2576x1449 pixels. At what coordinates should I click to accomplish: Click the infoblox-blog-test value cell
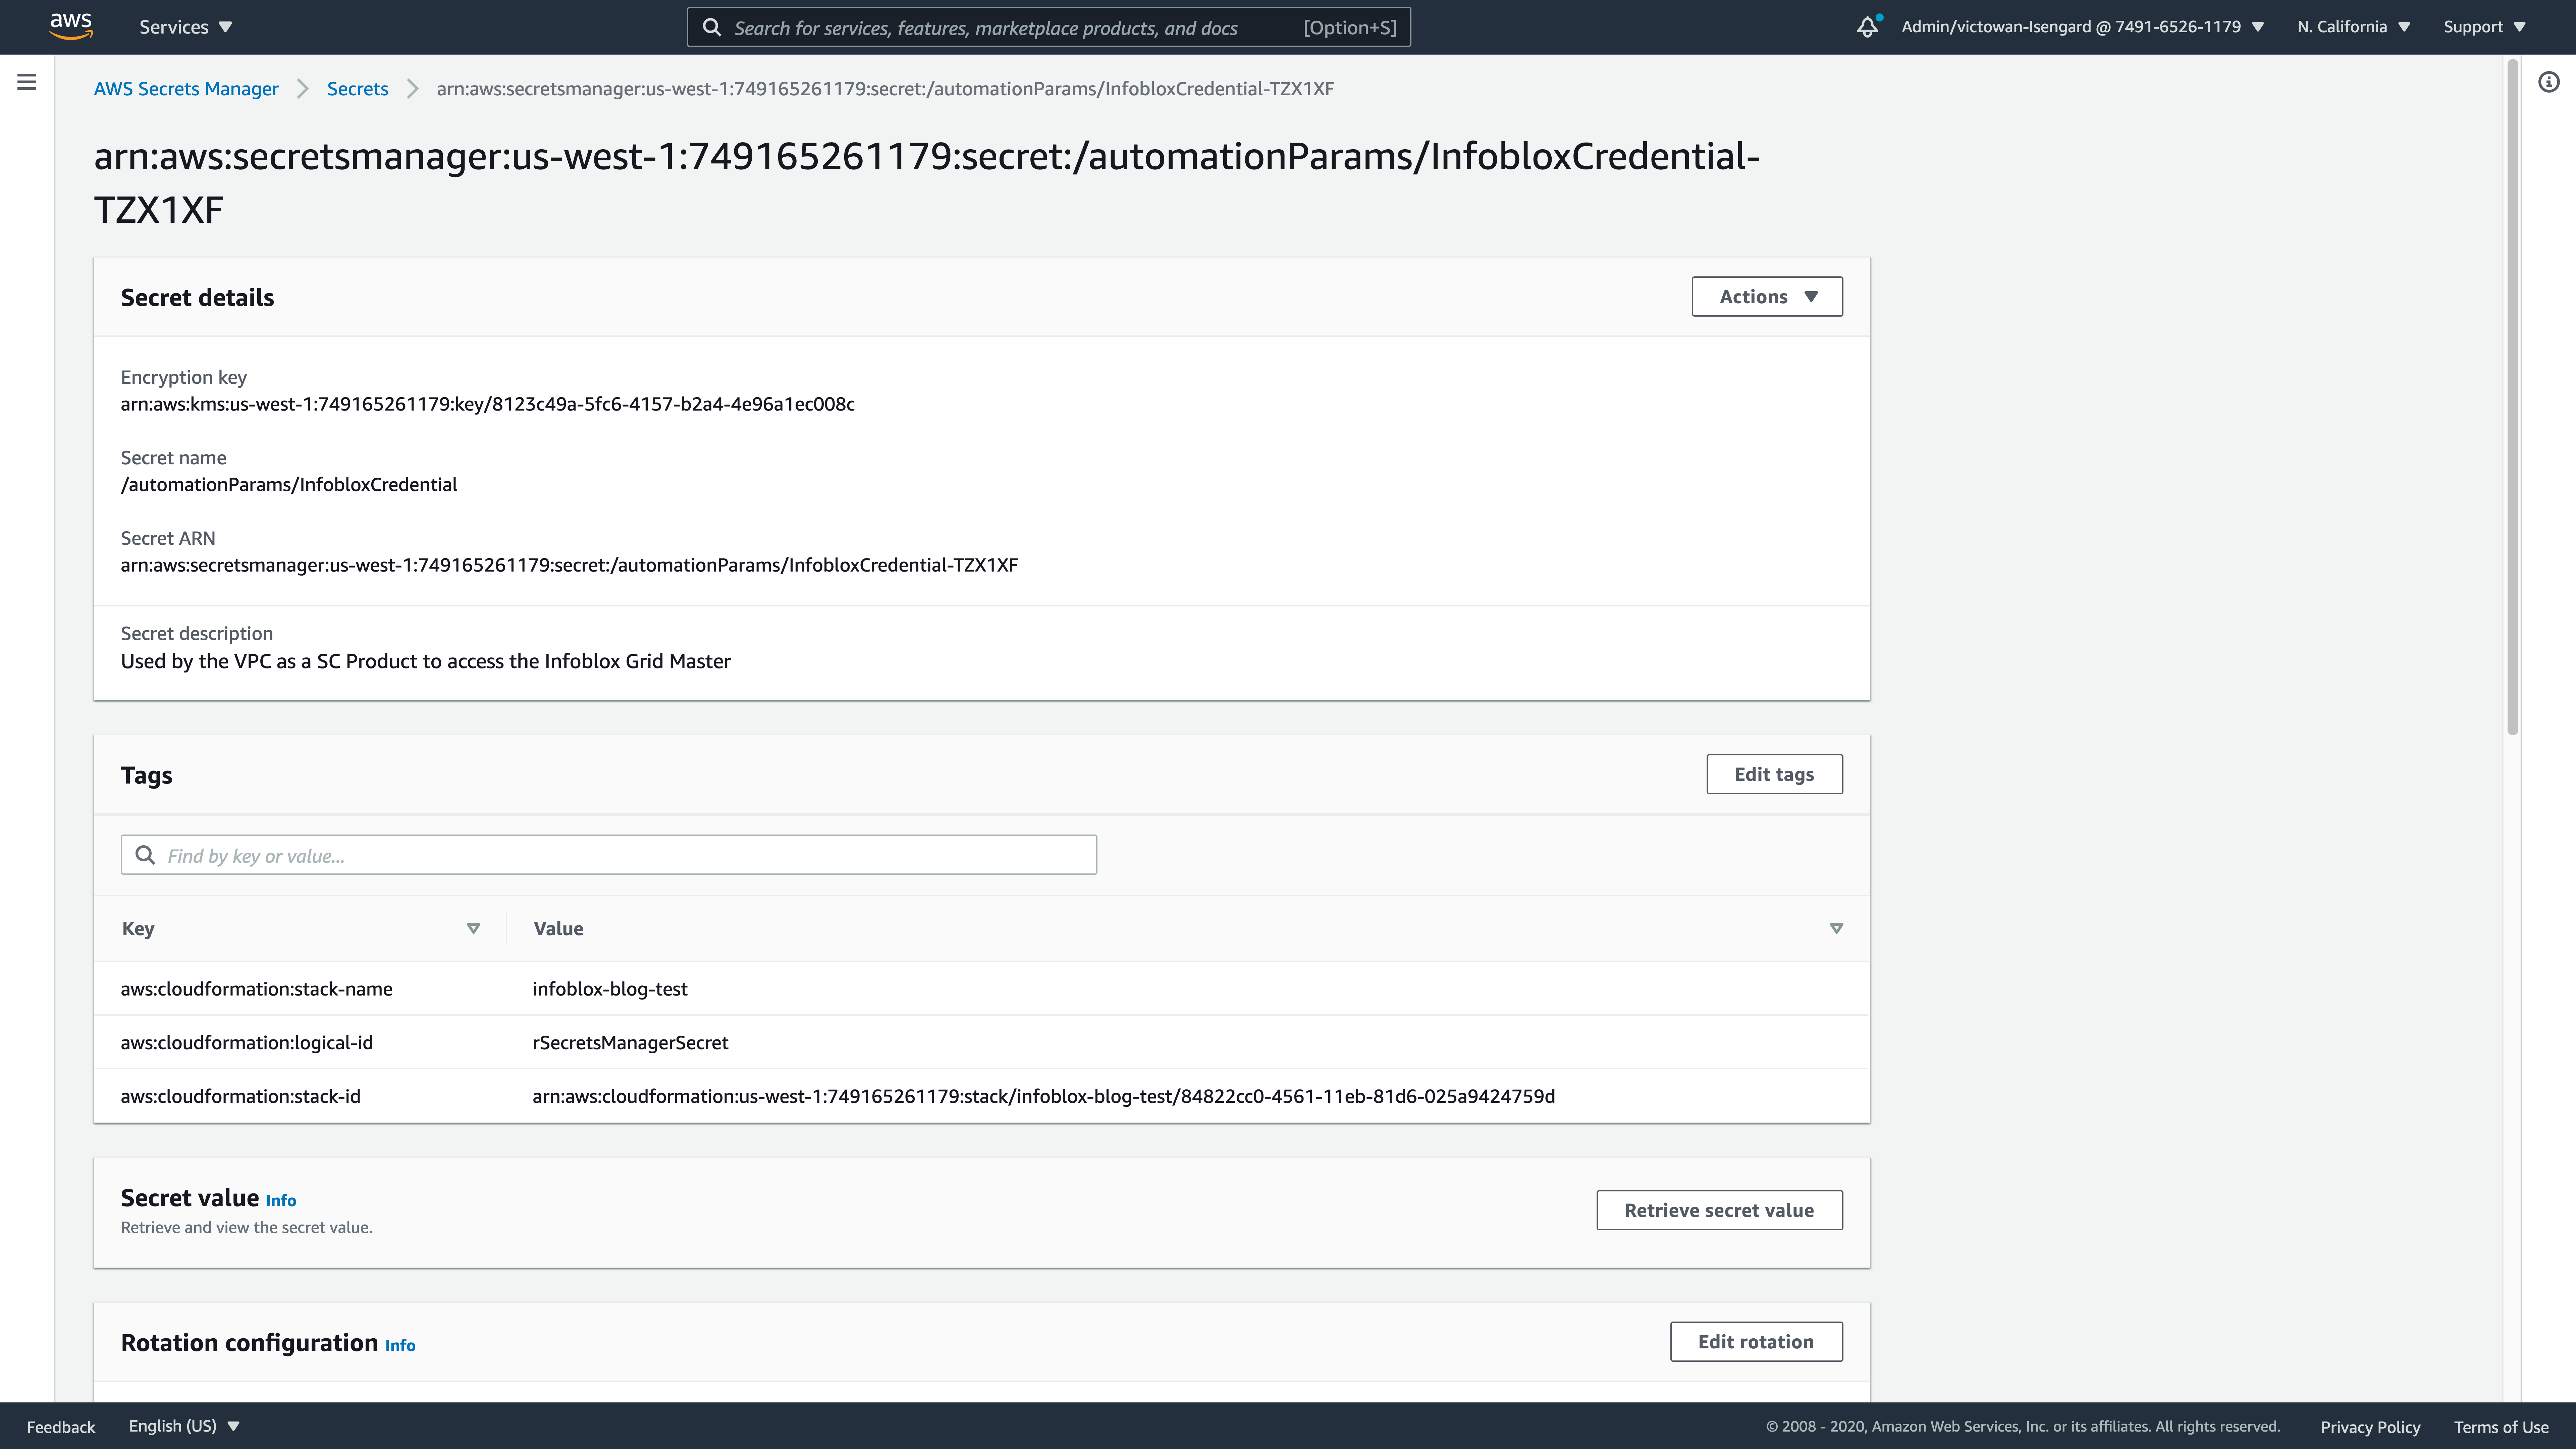[610, 989]
